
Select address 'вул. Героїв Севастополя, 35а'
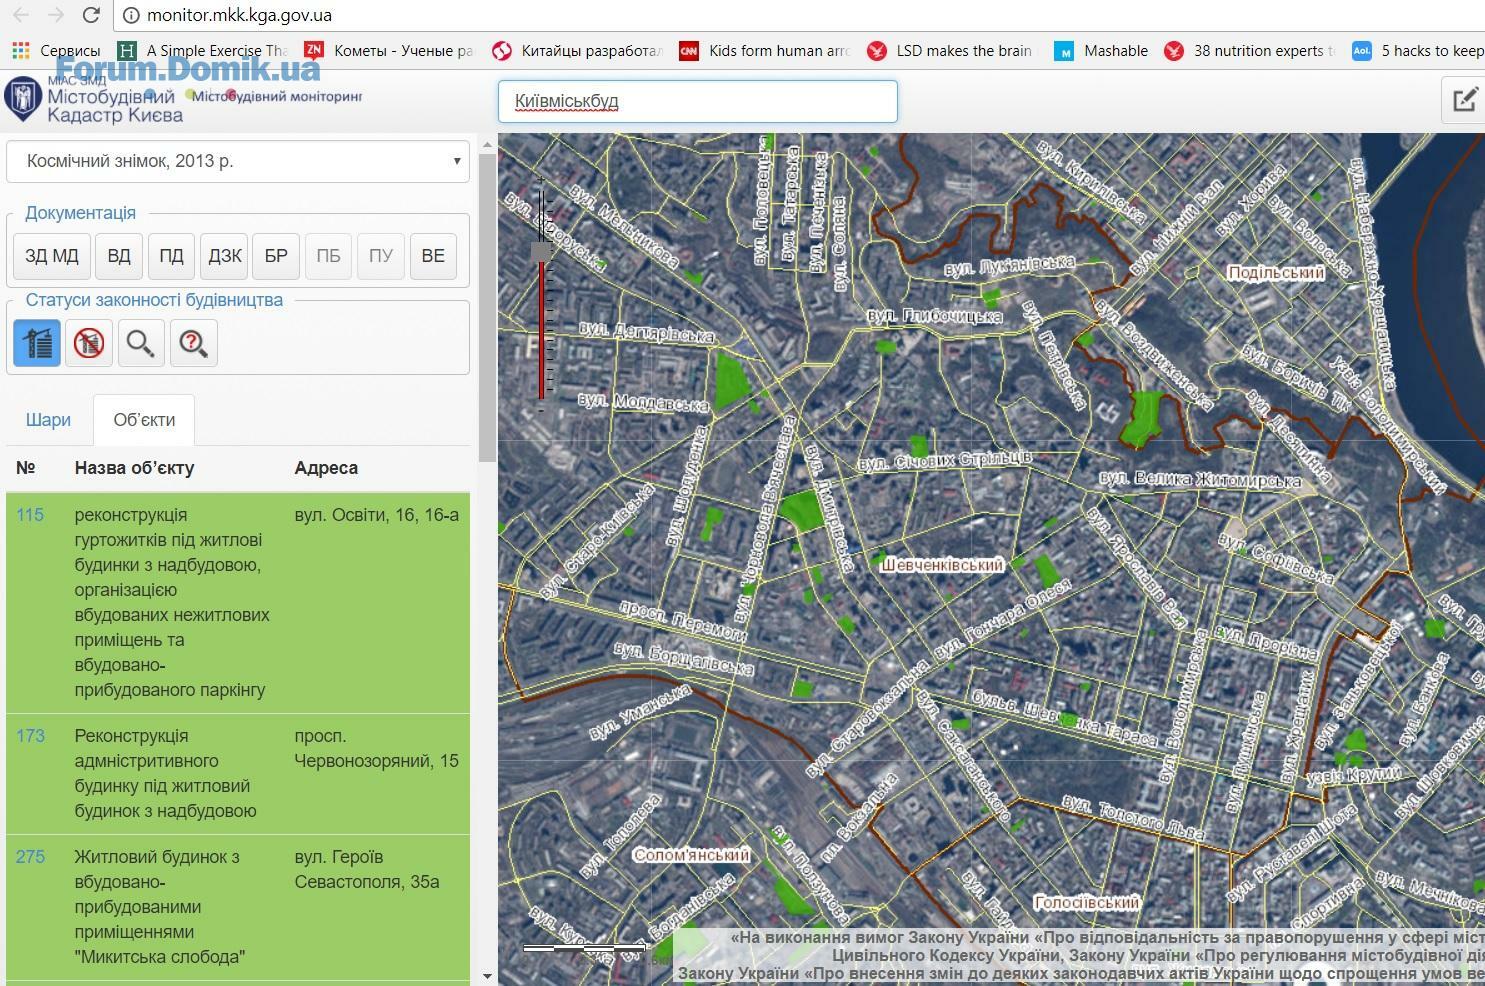click(x=367, y=869)
